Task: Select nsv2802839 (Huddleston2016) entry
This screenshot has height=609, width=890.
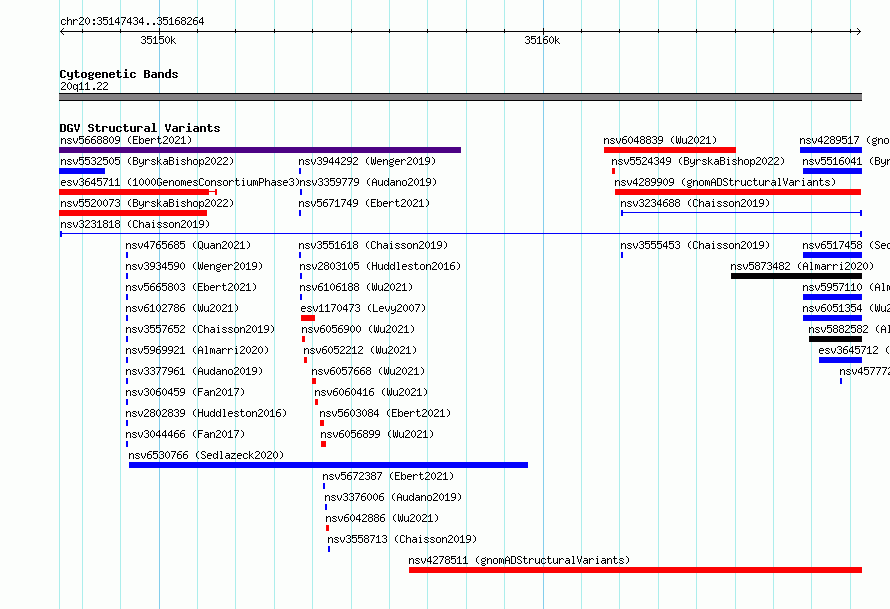Action: [206, 413]
